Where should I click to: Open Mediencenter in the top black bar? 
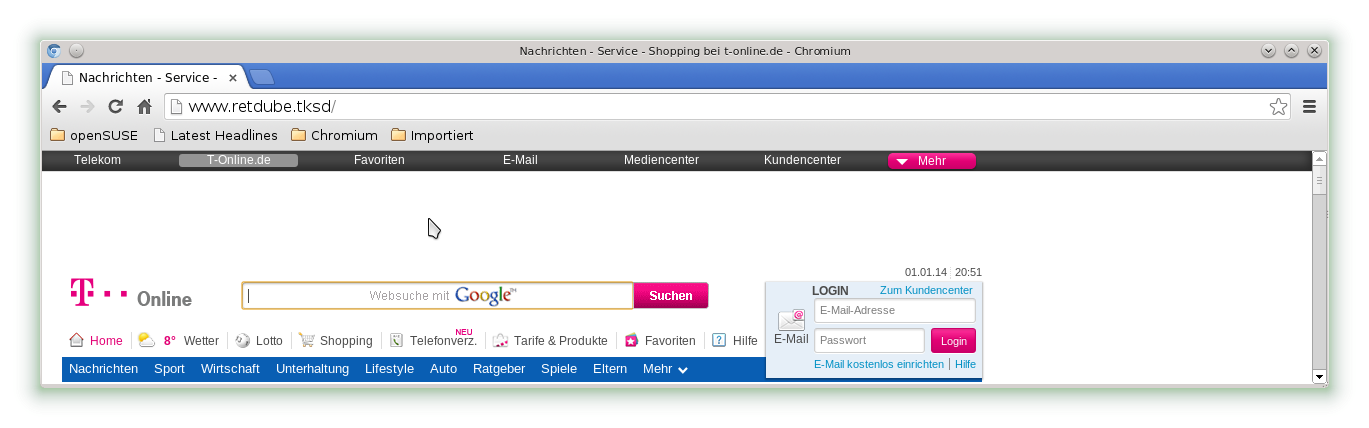pos(661,160)
